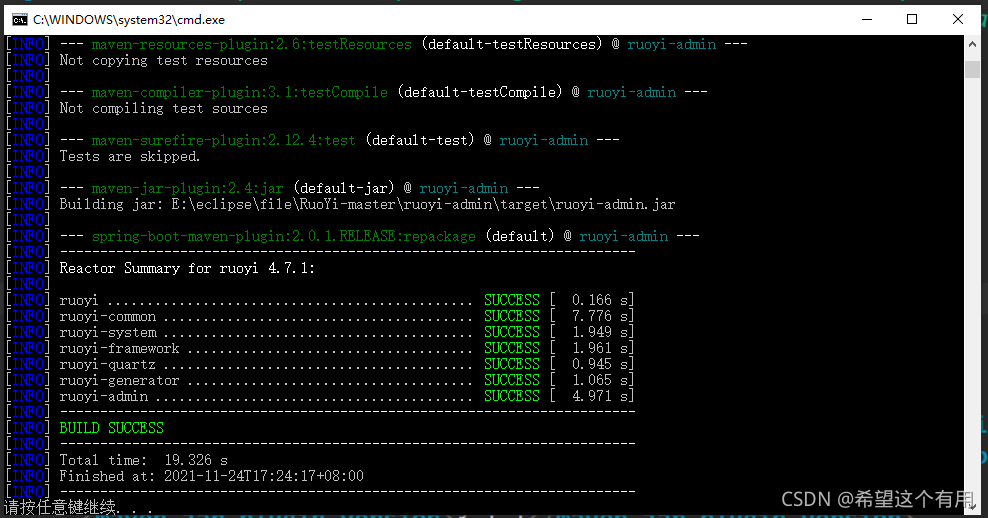Maximize the cmd.exe window

912,20
